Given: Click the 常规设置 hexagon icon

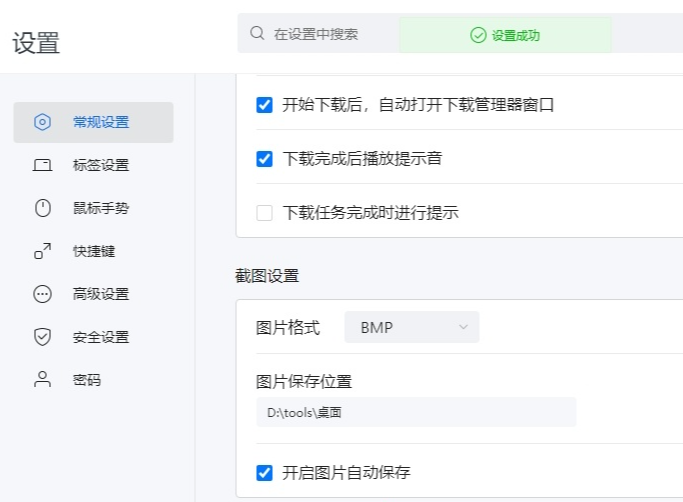Looking at the screenshot, I should [42, 122].
